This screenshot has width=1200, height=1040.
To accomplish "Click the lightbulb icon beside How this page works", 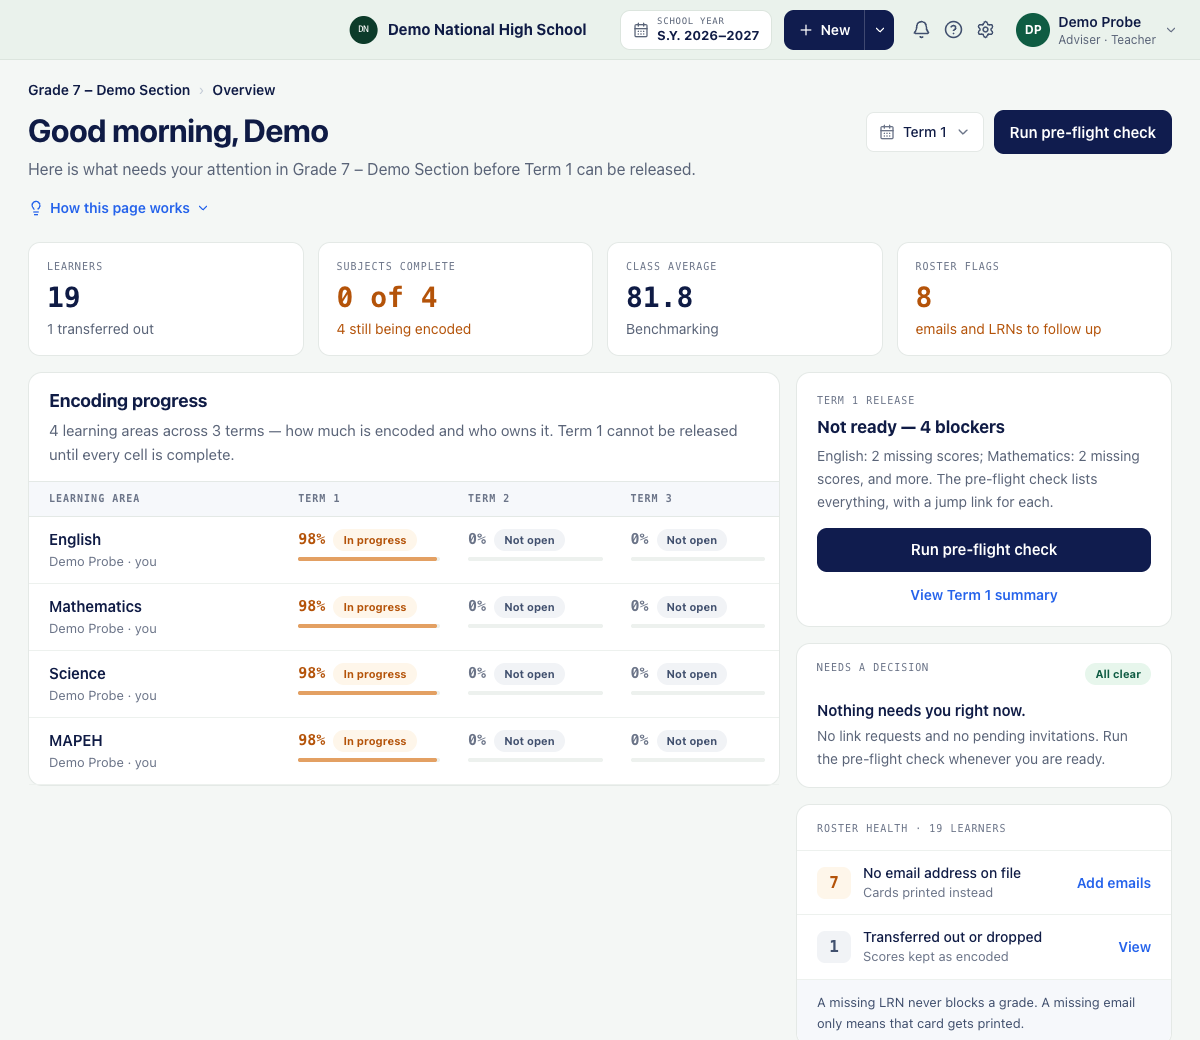I will point(36,208).
